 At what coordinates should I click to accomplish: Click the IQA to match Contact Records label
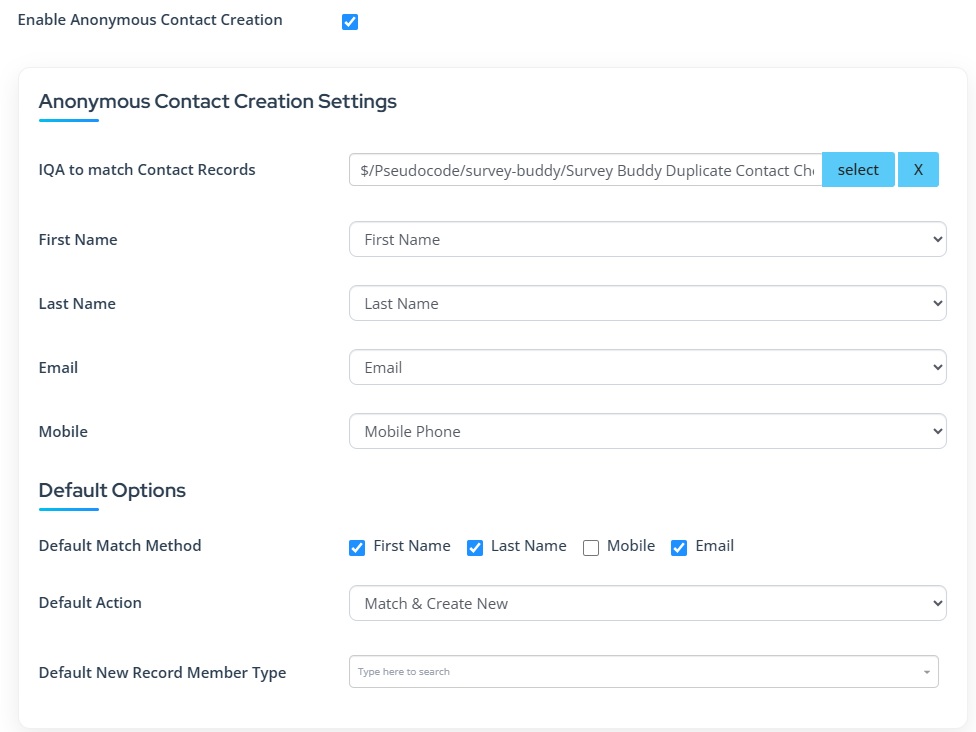[x=147, y=169]
